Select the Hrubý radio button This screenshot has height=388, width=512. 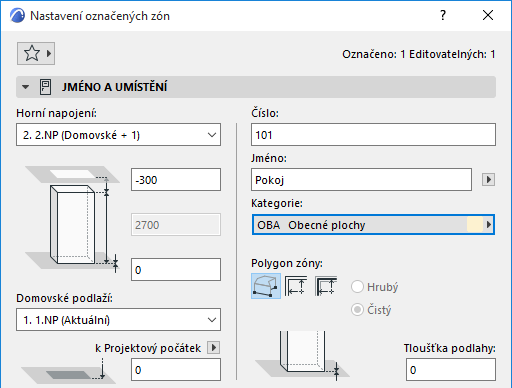coord(357,287)
